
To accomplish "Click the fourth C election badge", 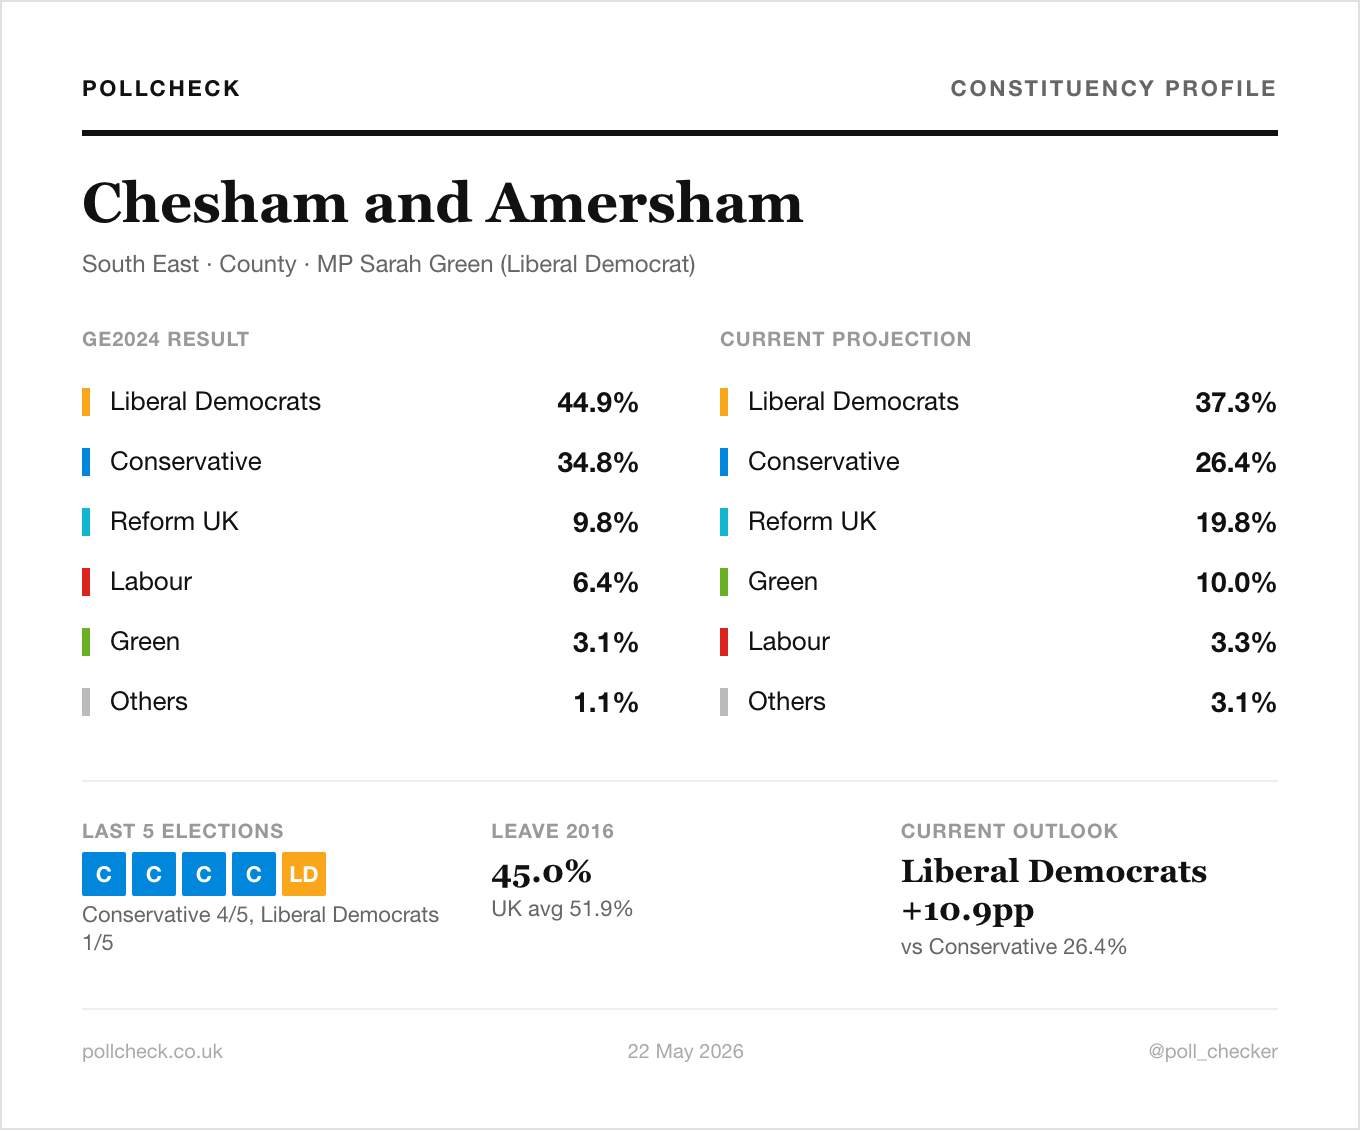I will (x=254, y=874).
